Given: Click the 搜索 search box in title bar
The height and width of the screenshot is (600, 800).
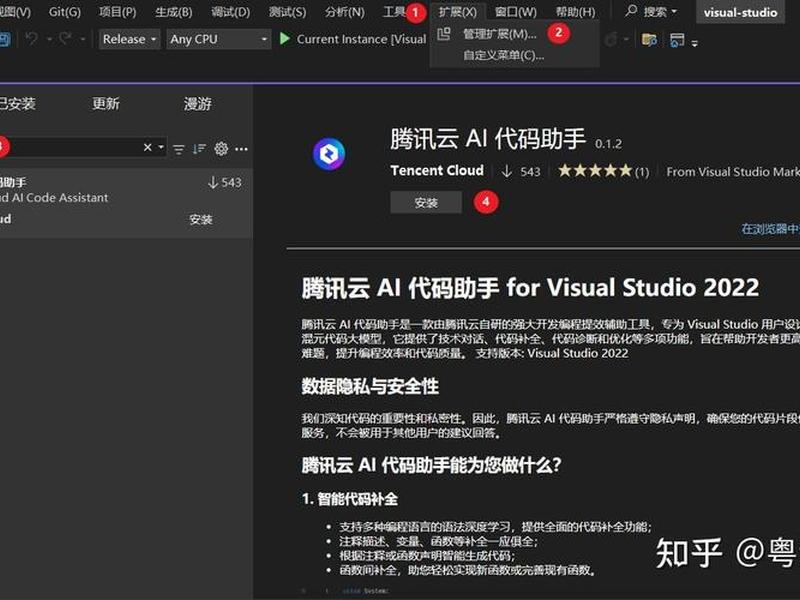Looking at the screenshot, I should click(652, 11).
